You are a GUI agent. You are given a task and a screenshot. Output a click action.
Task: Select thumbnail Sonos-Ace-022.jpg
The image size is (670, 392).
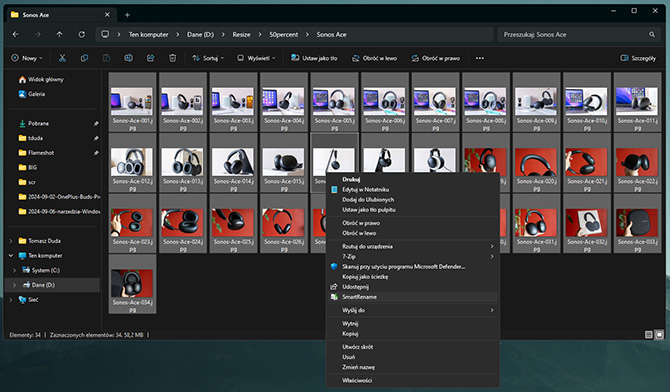click(x=637, y=163)
